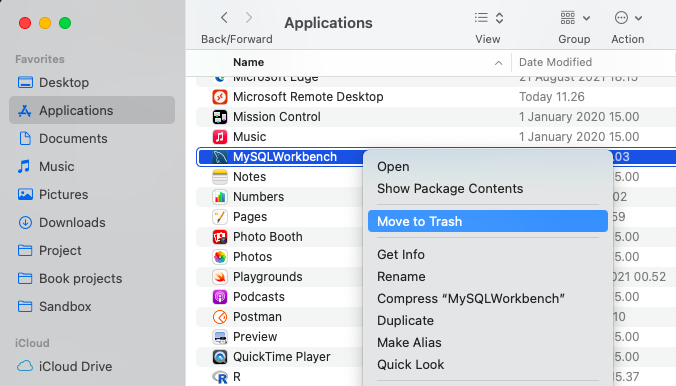Select the Playgrounds app icon
The height and width of the screenshot is (386, 676).
(x=220, y=276)
